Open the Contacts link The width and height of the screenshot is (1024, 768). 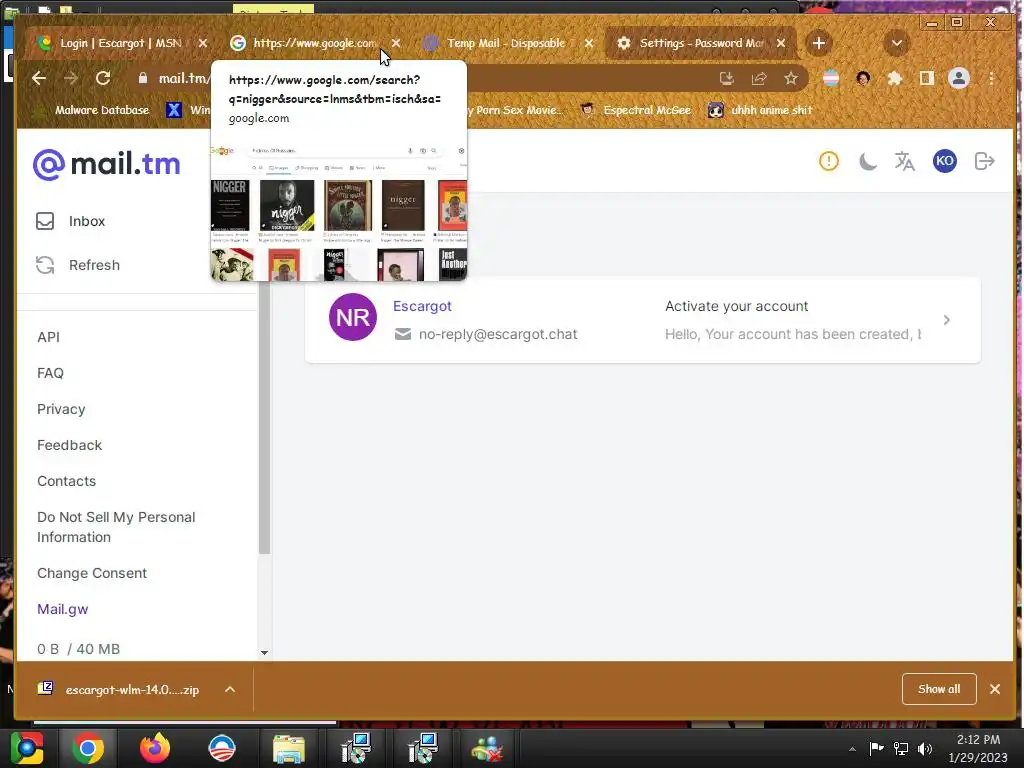coord(67,481)
